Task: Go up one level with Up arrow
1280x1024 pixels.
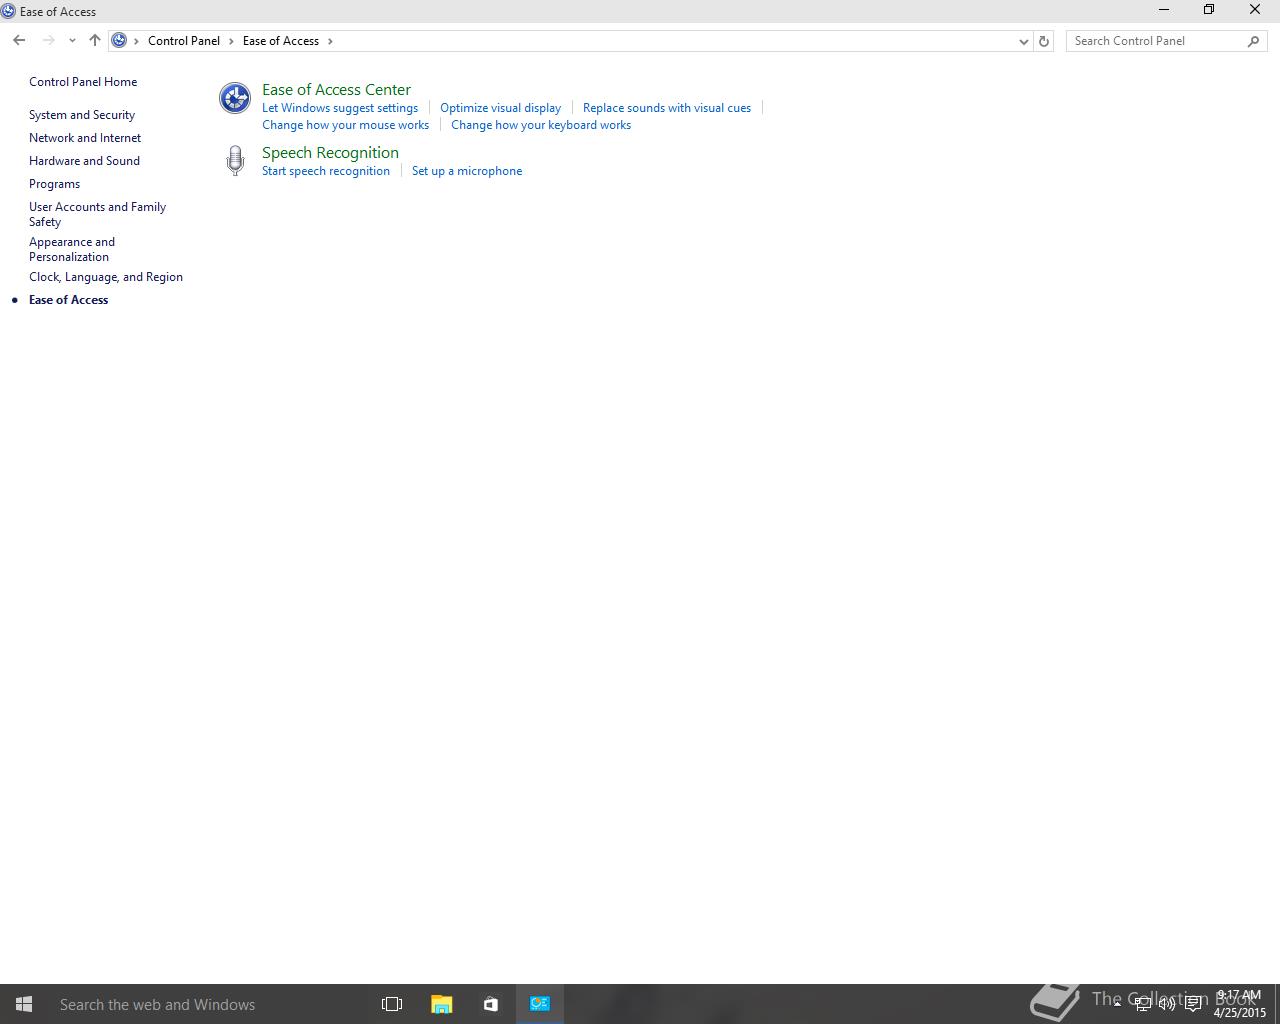Action: [x=94, y=41]
